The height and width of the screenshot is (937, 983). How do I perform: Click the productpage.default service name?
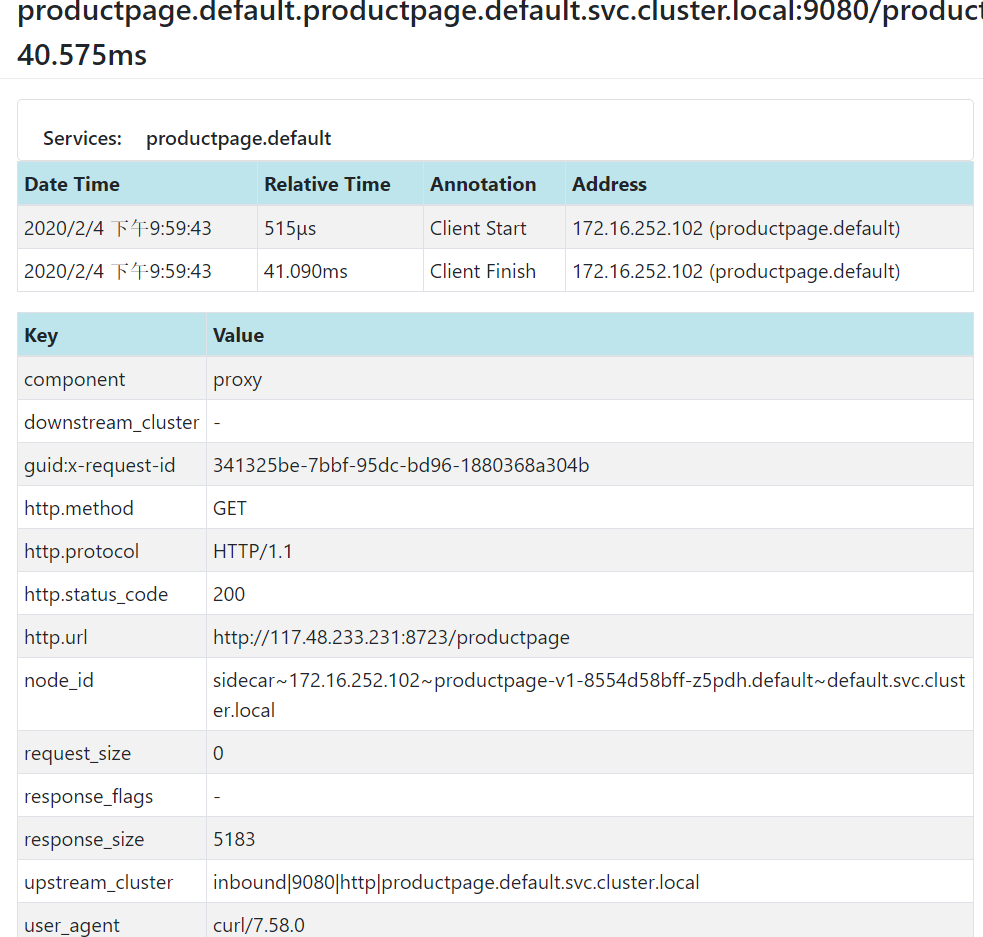click(238, 139)
